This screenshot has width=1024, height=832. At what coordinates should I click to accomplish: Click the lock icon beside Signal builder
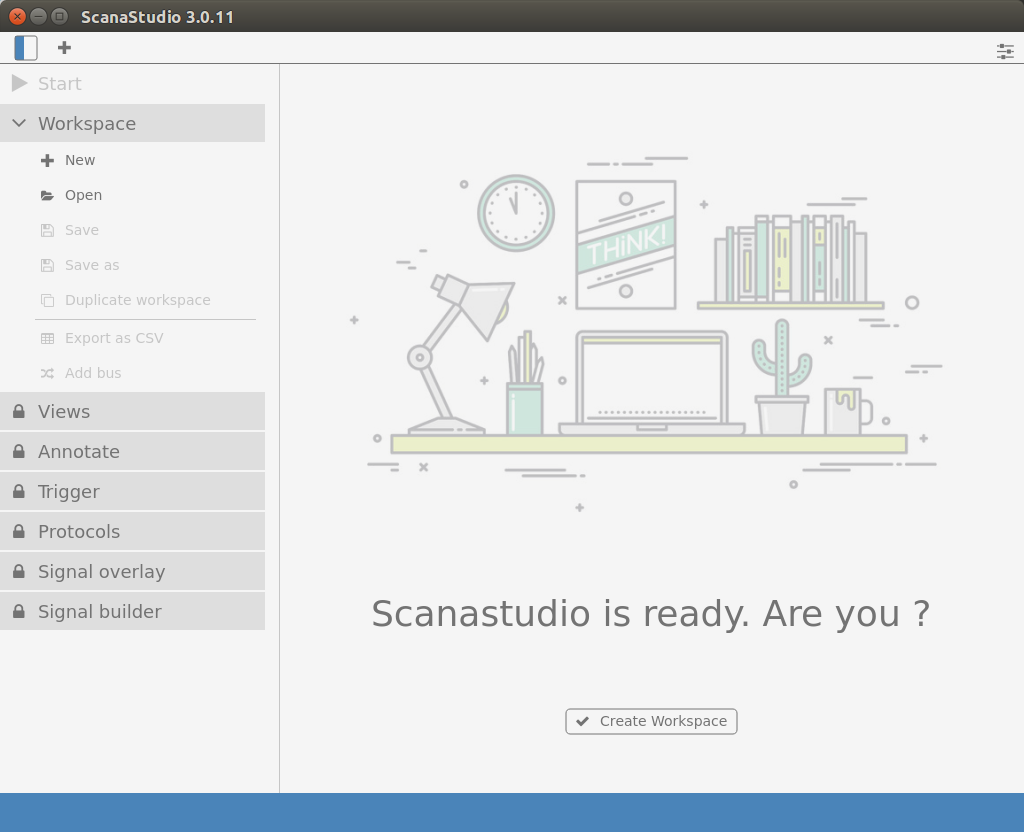click(19, 611)
